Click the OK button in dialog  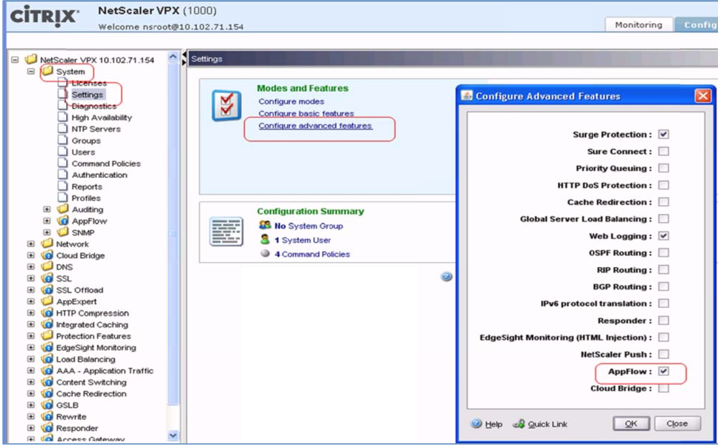point(631,424)
